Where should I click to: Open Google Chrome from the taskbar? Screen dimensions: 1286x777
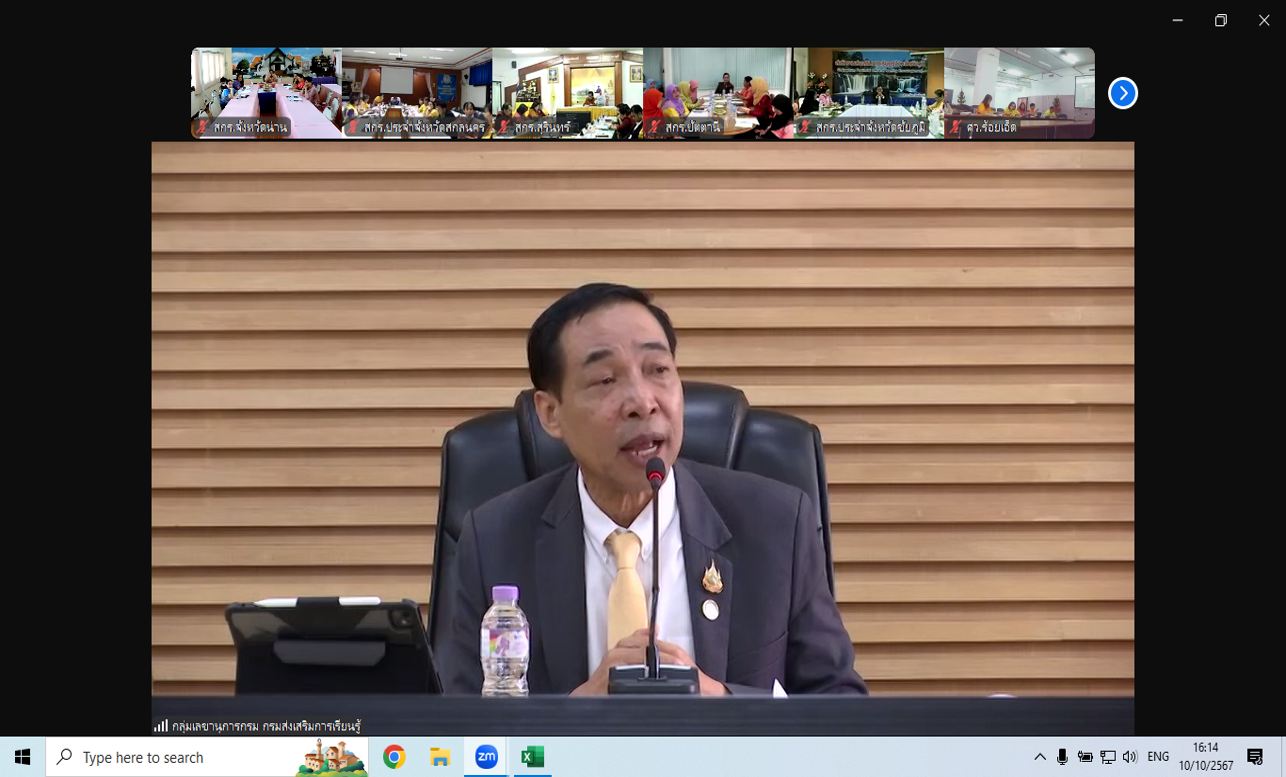coord(394,757)
